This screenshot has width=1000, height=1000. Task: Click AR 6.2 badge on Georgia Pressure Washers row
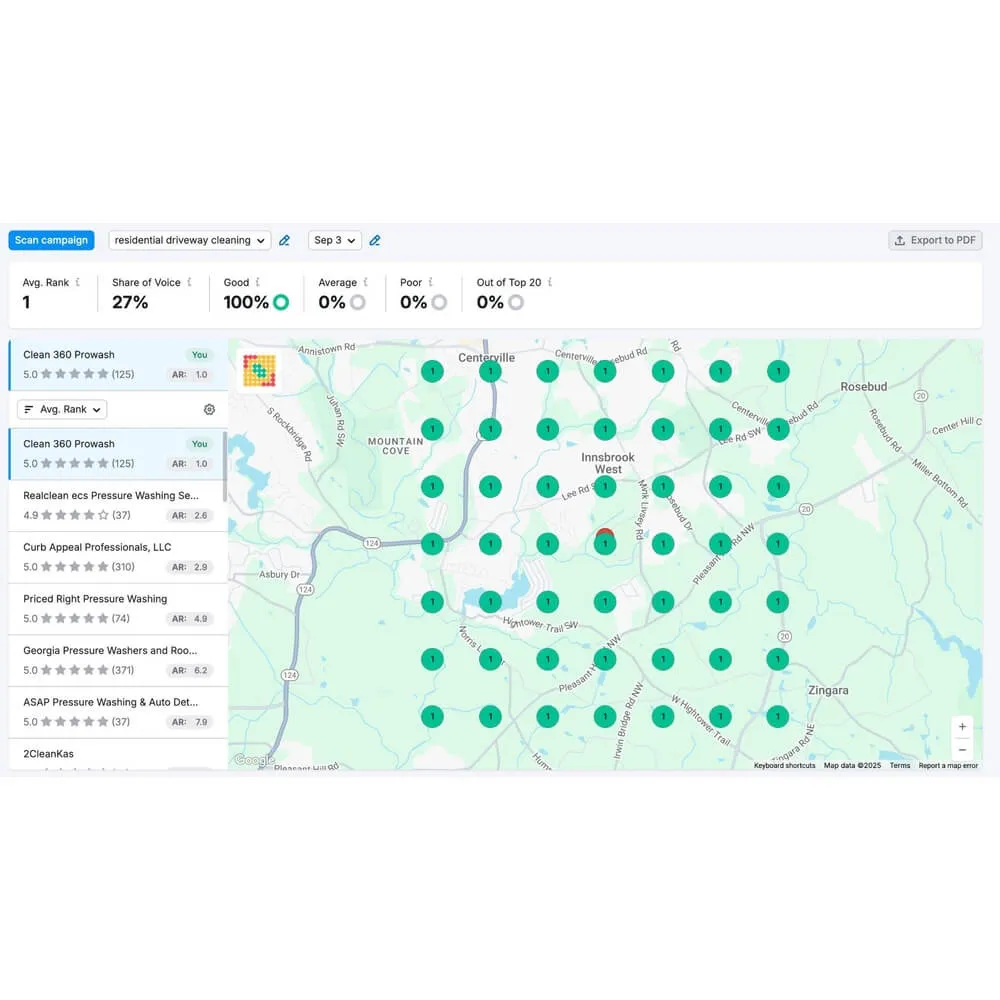(x=189, y=670)
